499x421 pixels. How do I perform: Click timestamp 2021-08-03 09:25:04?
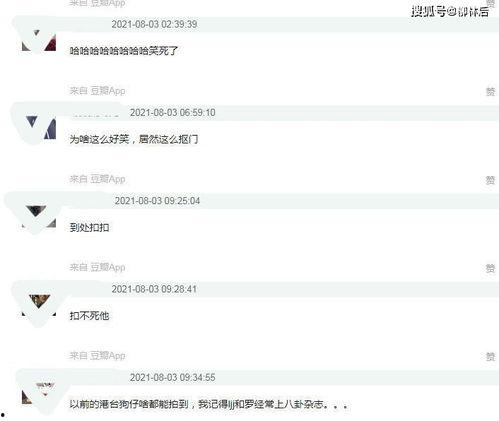[157, 201]
